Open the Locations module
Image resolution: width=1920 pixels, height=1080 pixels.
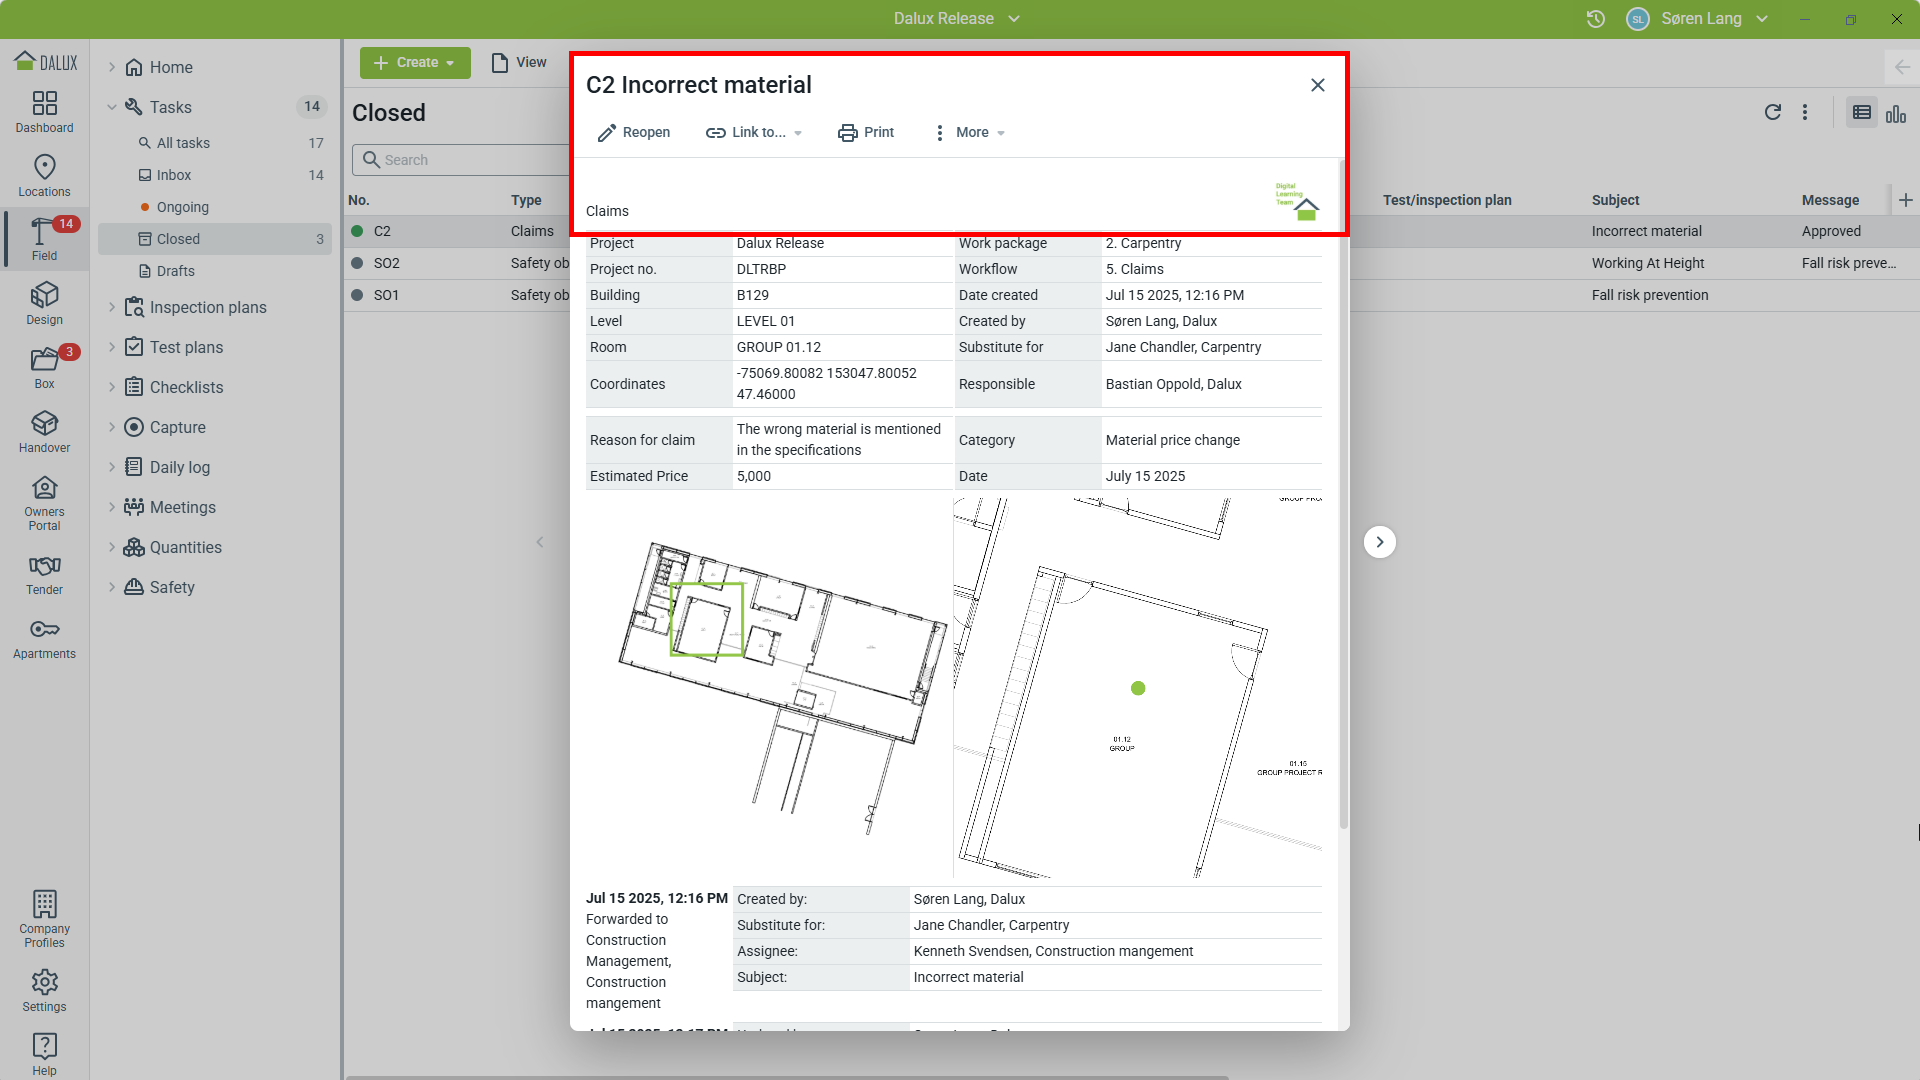(x=44, y=175)
